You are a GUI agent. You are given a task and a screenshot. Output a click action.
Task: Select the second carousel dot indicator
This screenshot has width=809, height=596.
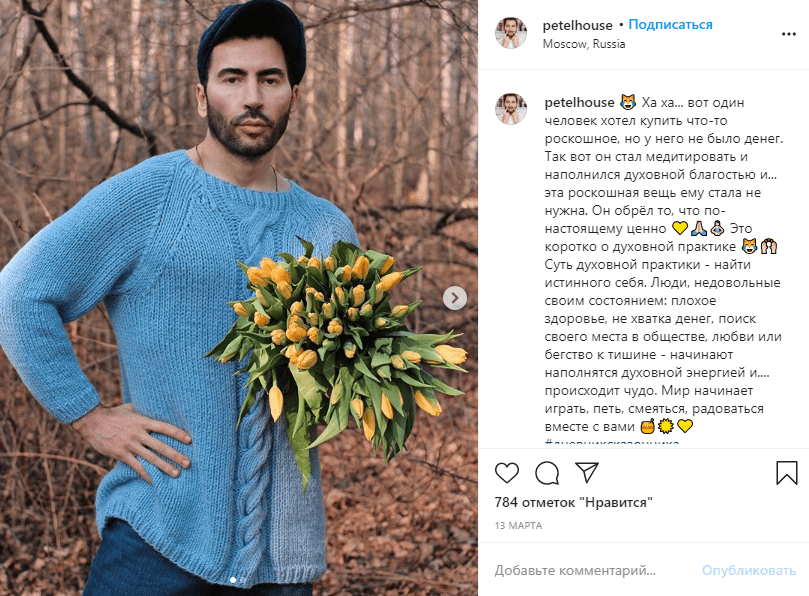243,581
